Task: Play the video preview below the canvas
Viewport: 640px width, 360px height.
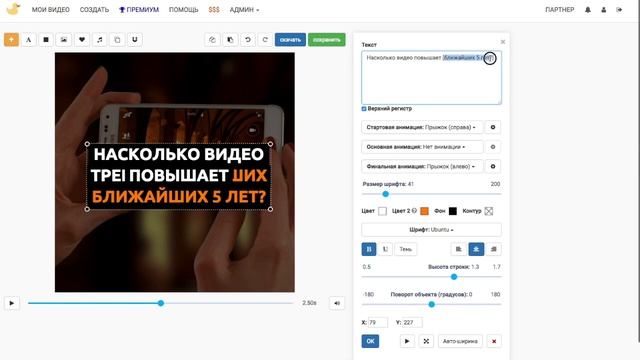Action: (12, 303)
